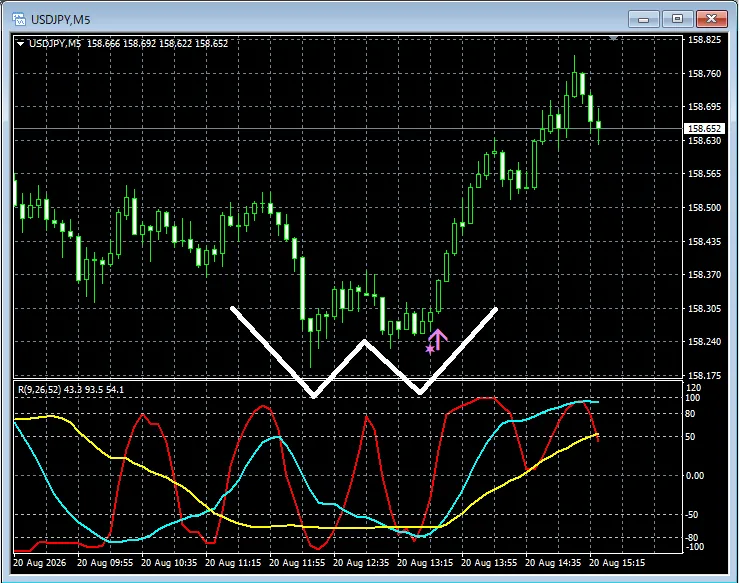Click price scale value 158.825
740x583 pixels.
[704, 40]
